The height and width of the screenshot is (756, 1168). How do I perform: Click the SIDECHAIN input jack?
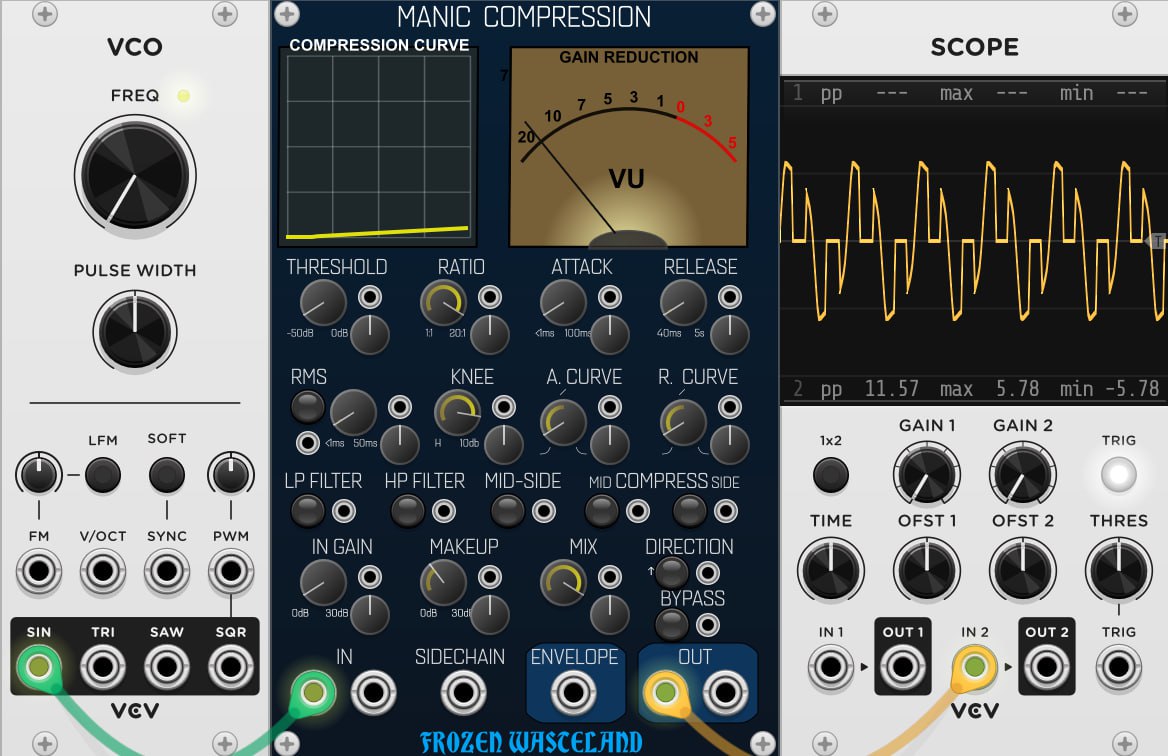pyautogui.click(x=463, y=693)
